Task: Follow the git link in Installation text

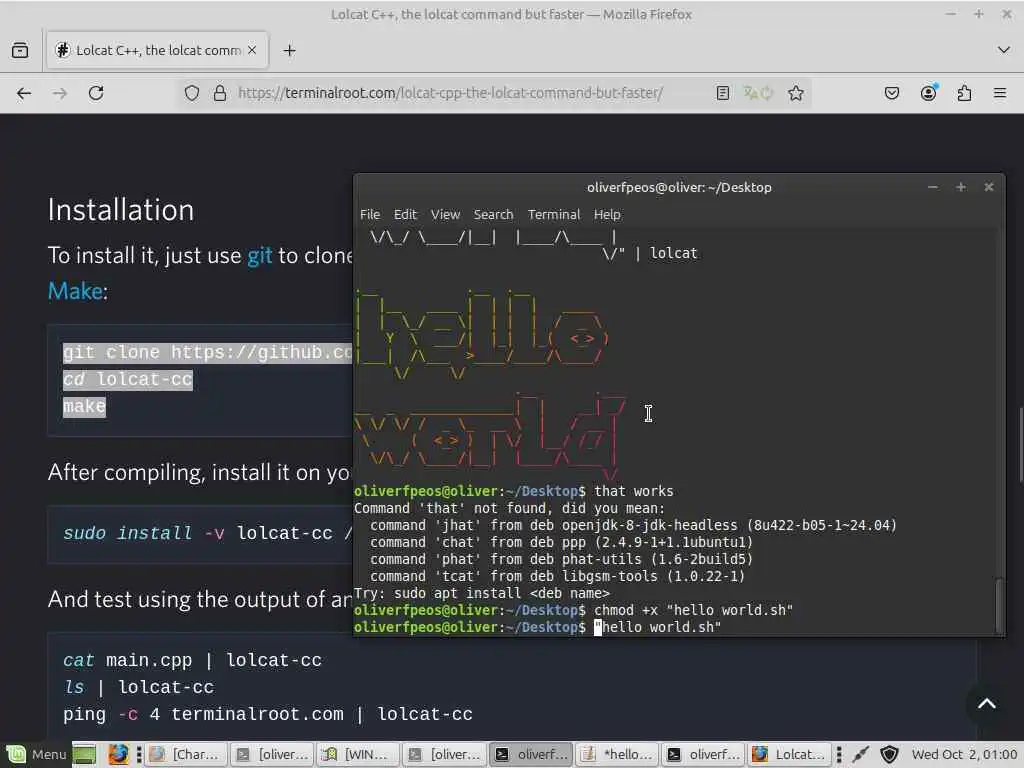Action: click(x=259, y=255)
